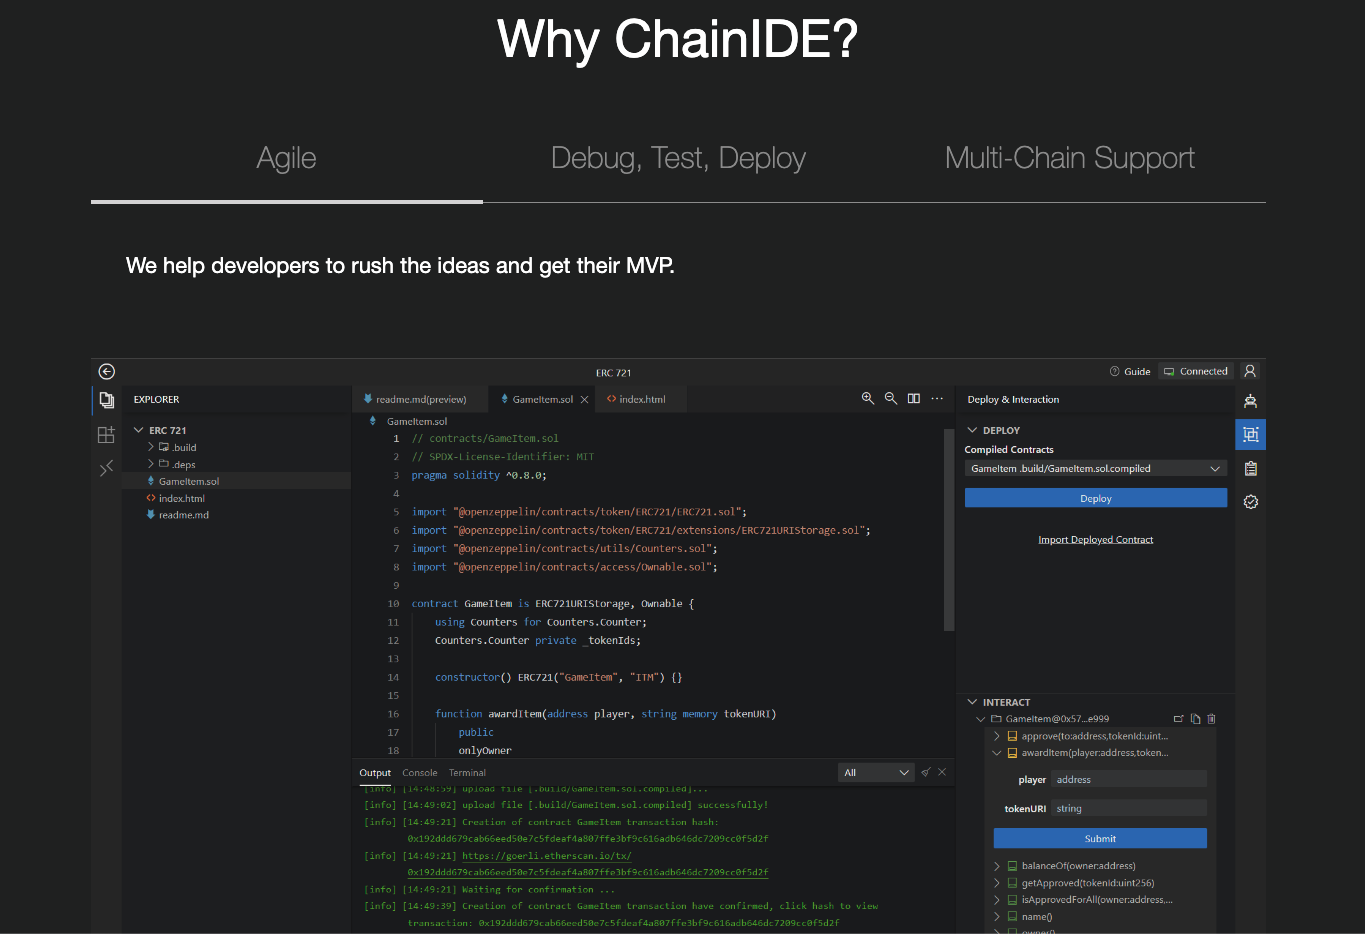Open the user account profile icon
The width and height of the screenshot is (1365, 934).
pos(1250,371)
